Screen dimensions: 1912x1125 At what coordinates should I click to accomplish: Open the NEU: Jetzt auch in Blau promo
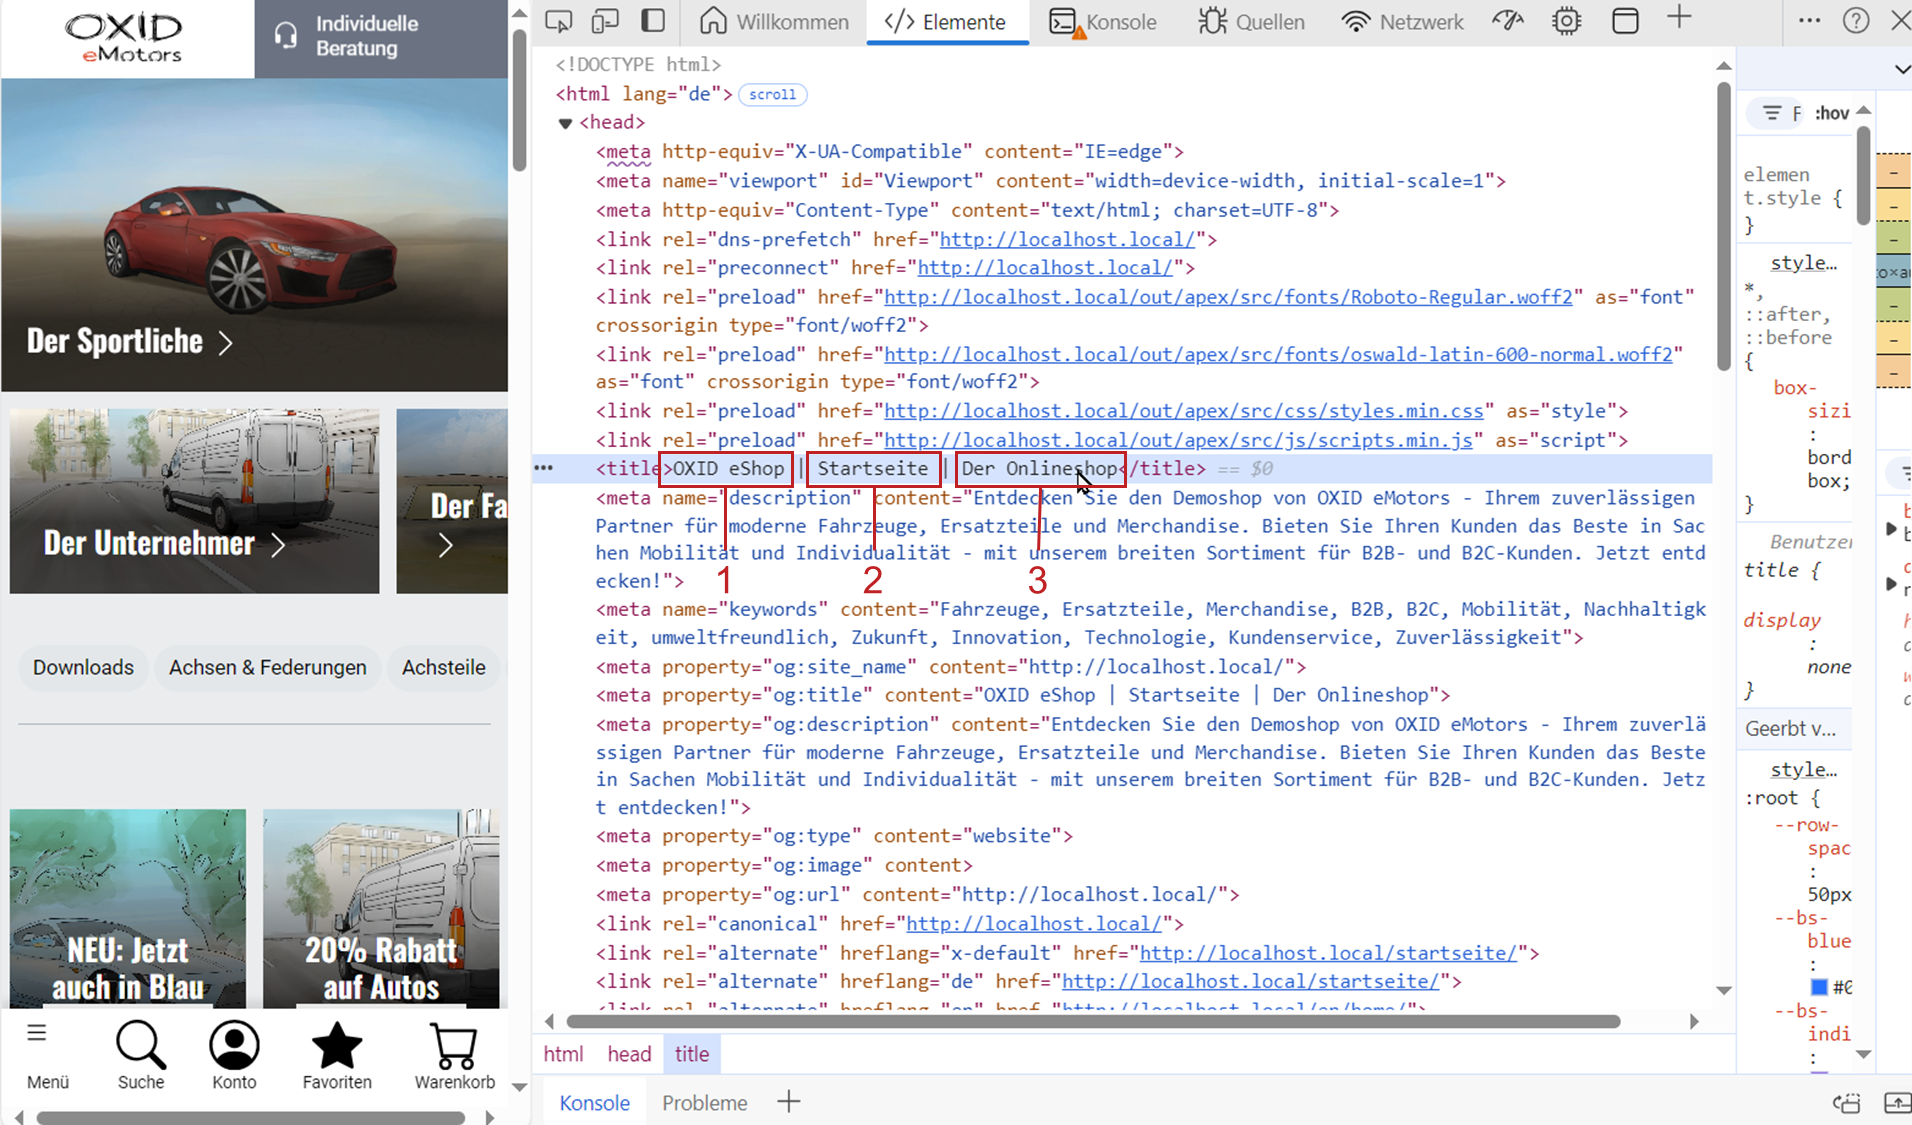tap(128, 908)
